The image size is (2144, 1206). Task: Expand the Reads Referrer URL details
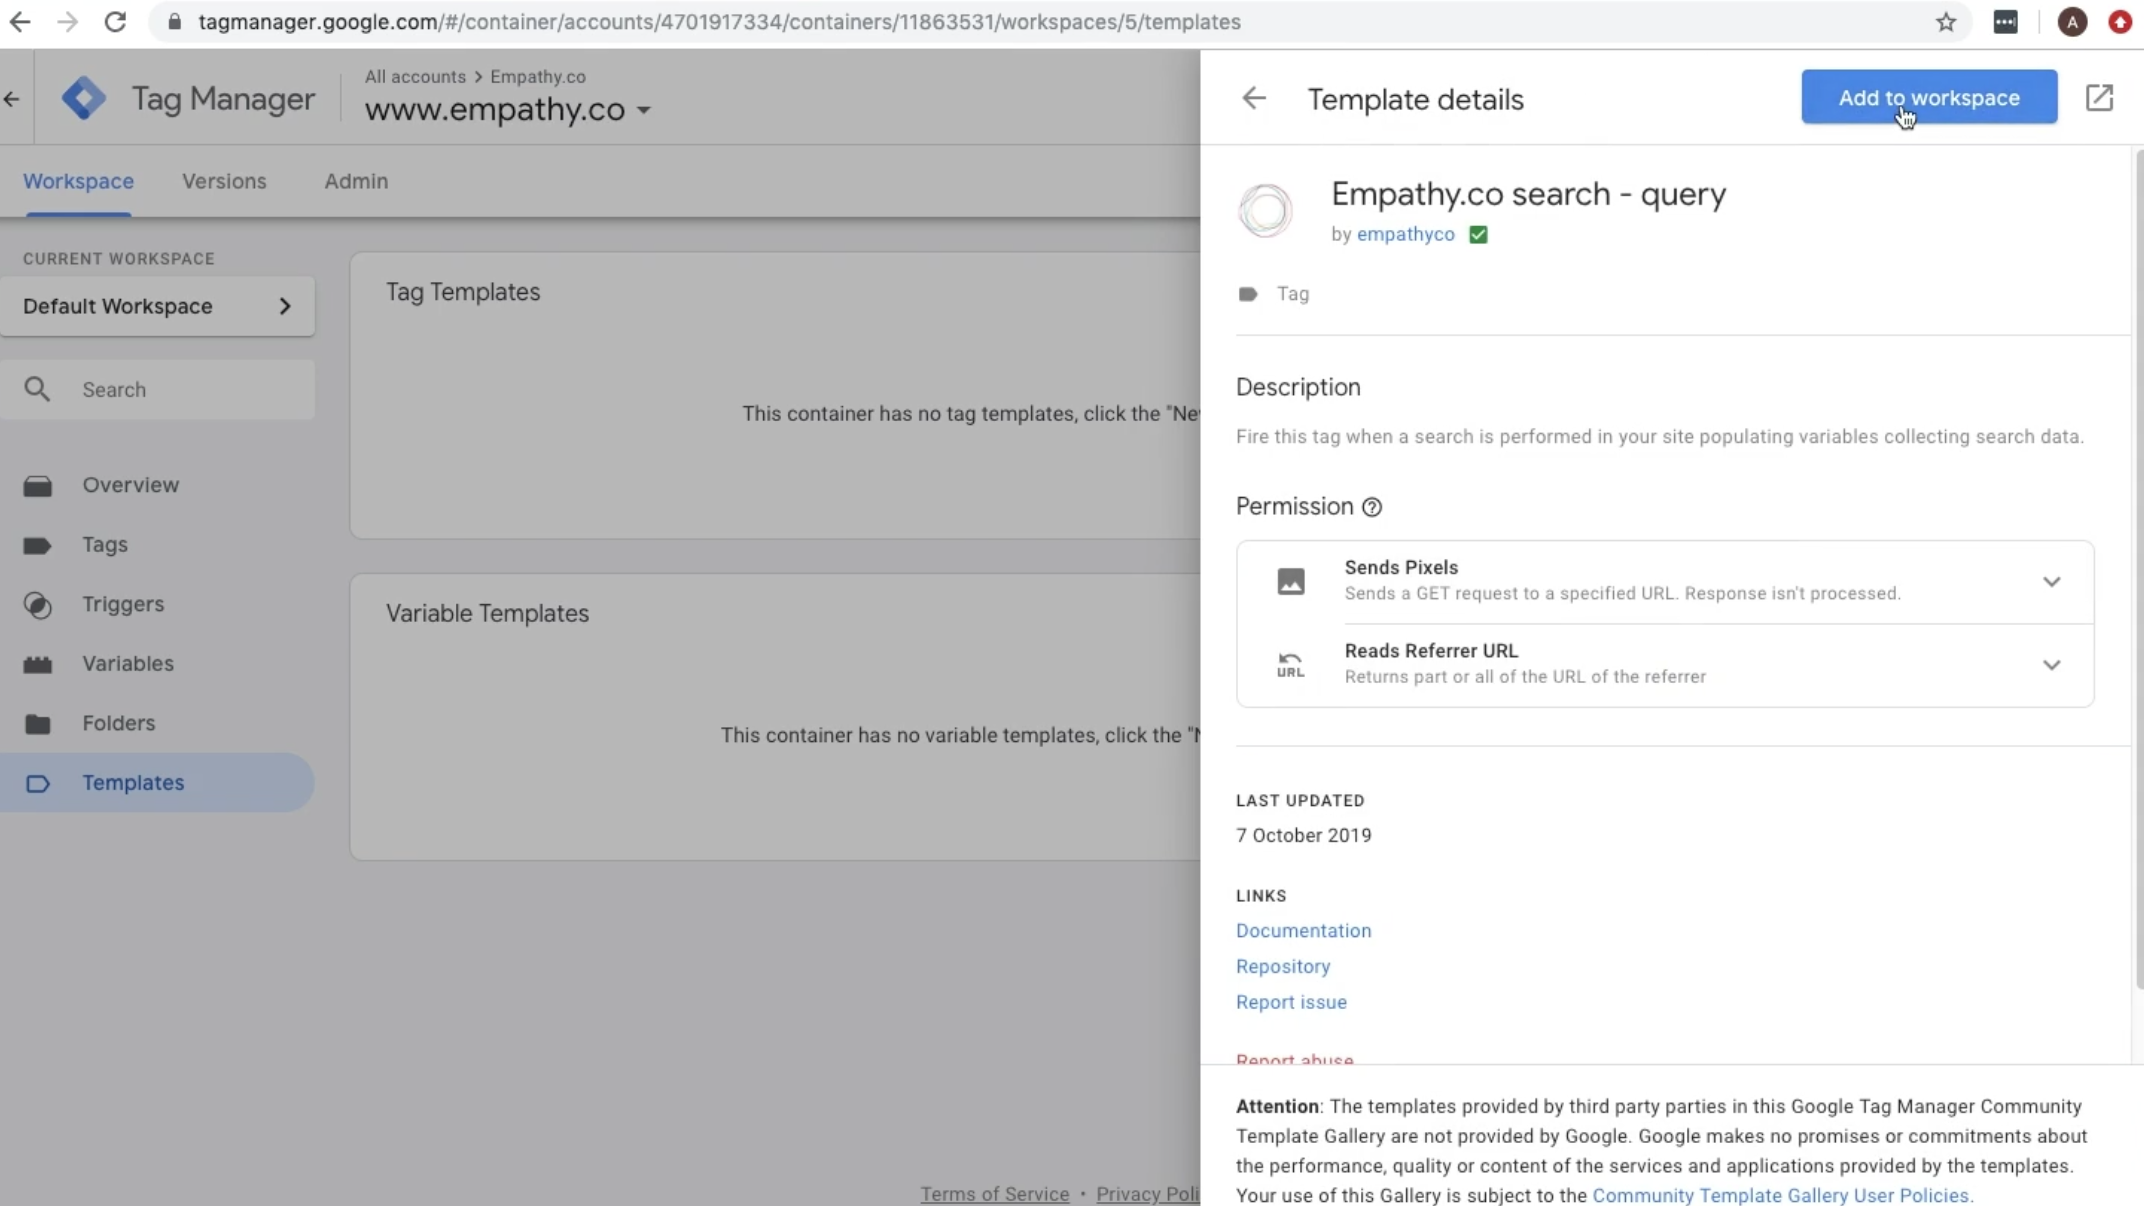tap(2051, 664)
